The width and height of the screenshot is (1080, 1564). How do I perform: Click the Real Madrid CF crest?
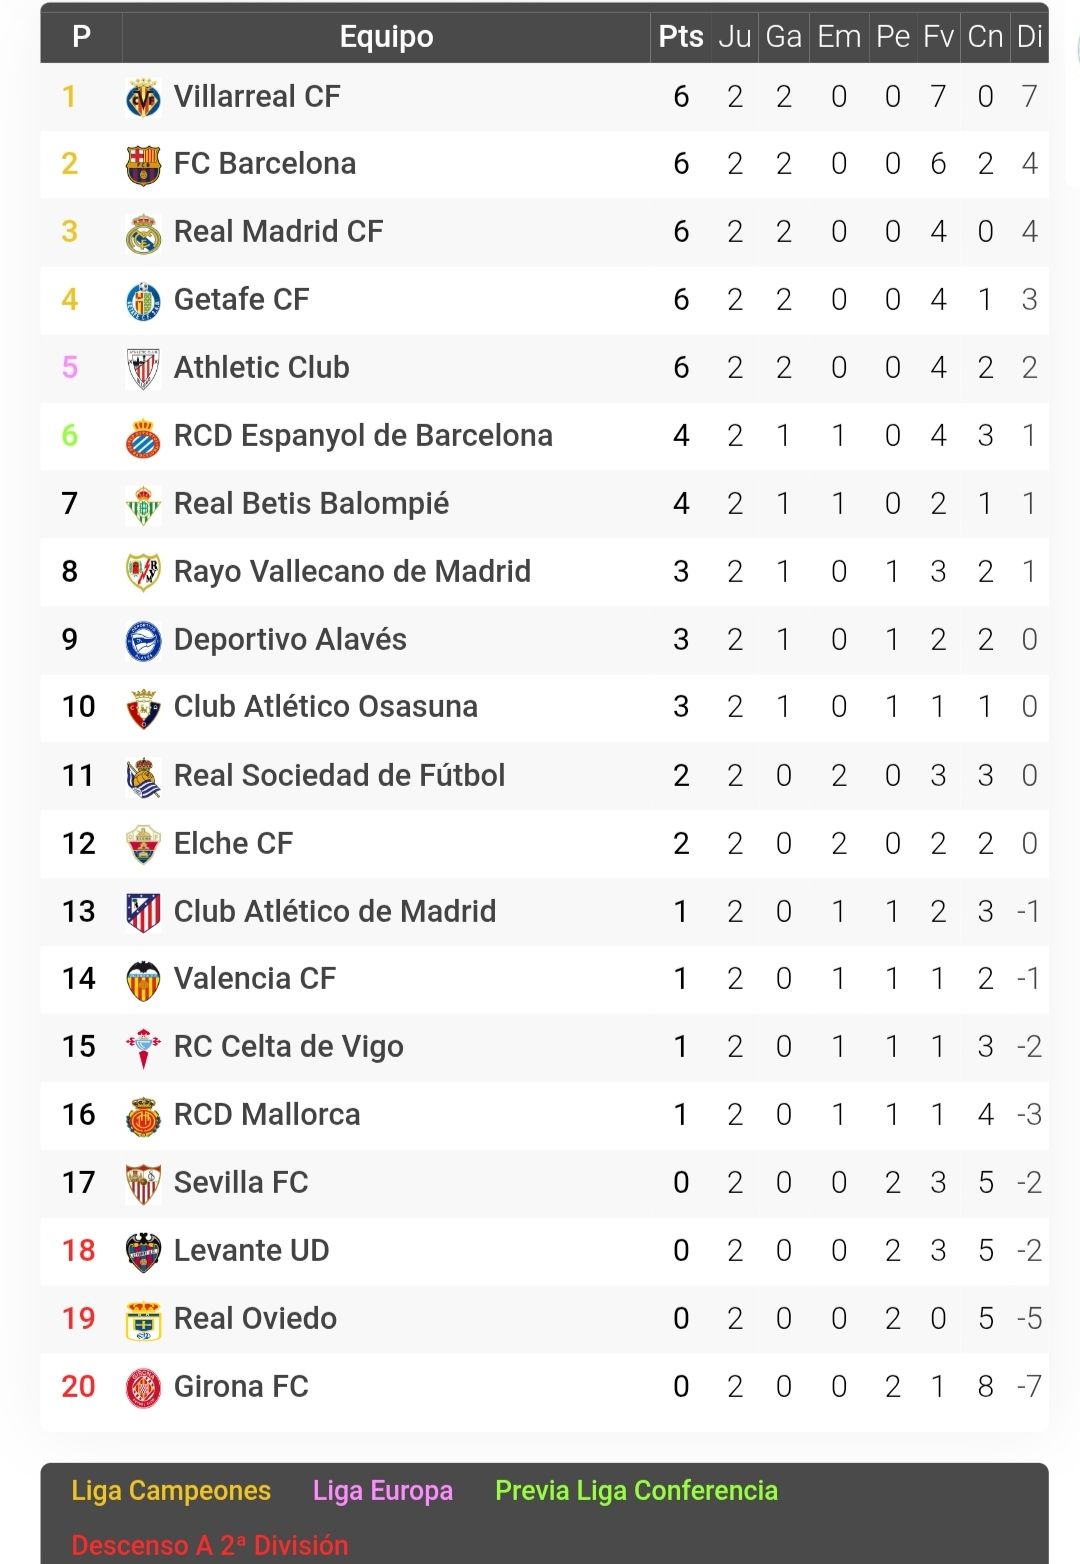(143, 233)
